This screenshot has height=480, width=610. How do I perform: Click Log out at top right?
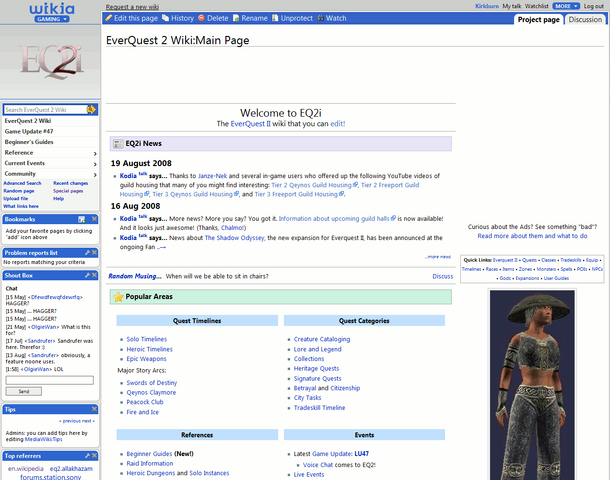pos(594,6)
